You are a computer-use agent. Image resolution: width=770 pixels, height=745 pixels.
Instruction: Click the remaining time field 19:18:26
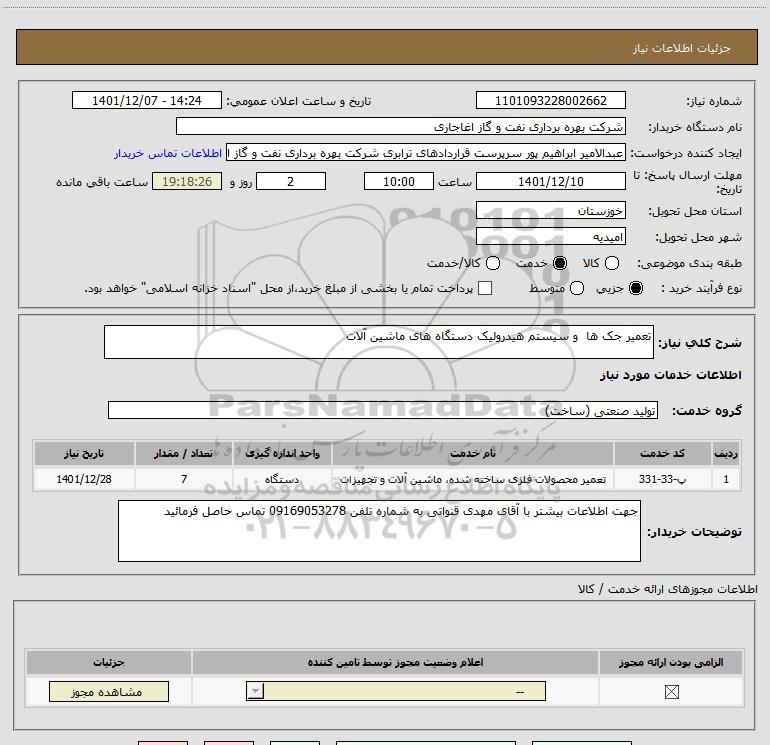[x=187, y=182]
